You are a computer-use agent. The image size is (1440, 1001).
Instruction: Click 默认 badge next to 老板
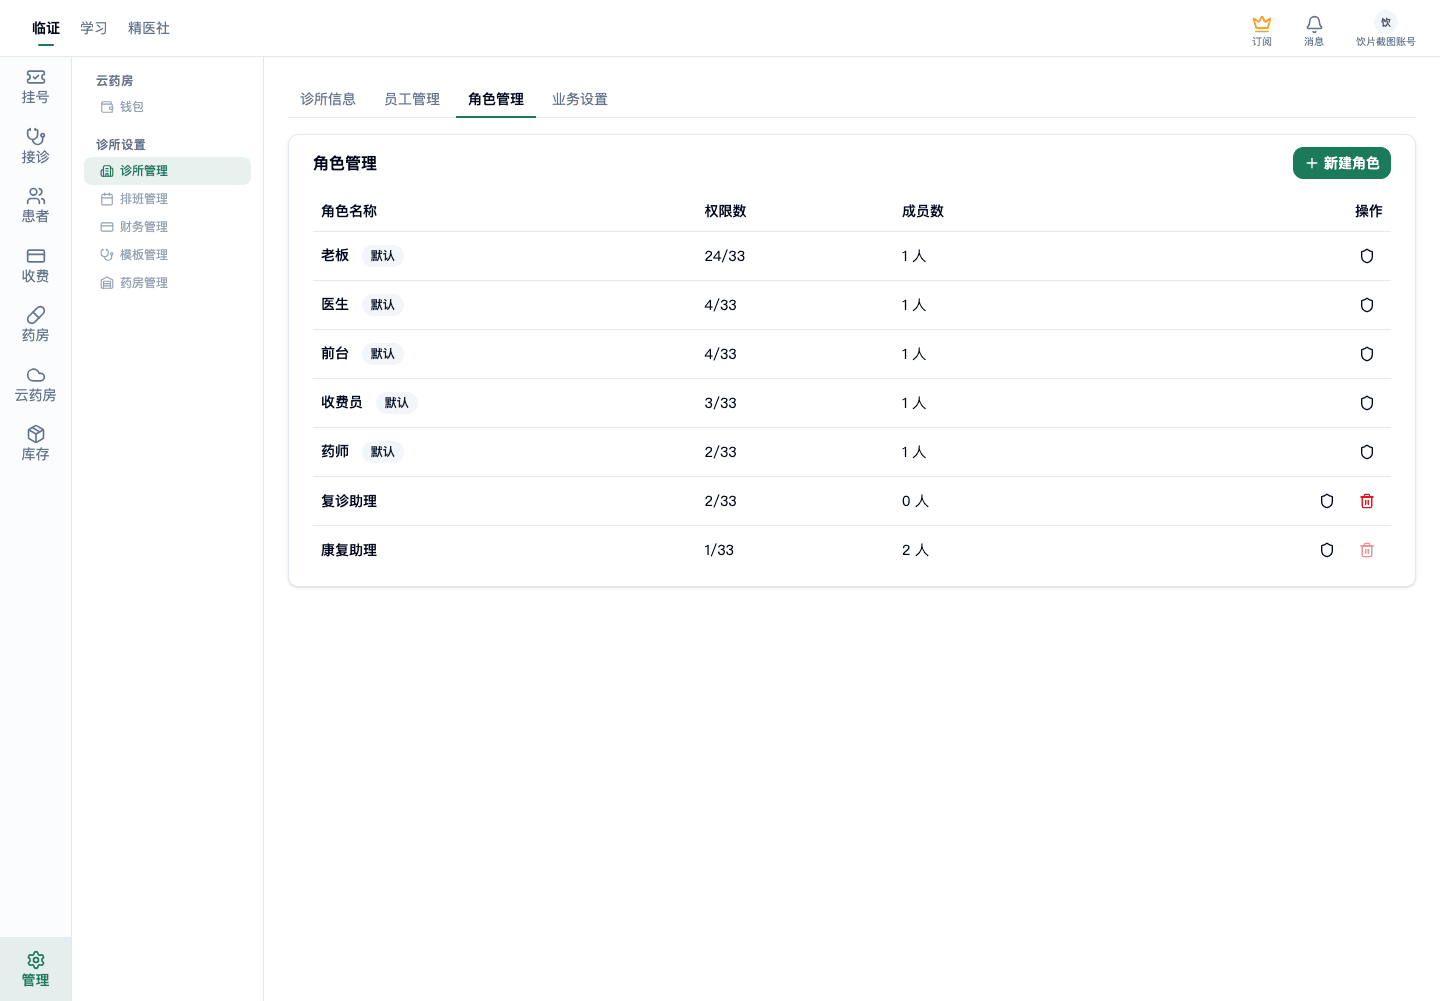383,256
